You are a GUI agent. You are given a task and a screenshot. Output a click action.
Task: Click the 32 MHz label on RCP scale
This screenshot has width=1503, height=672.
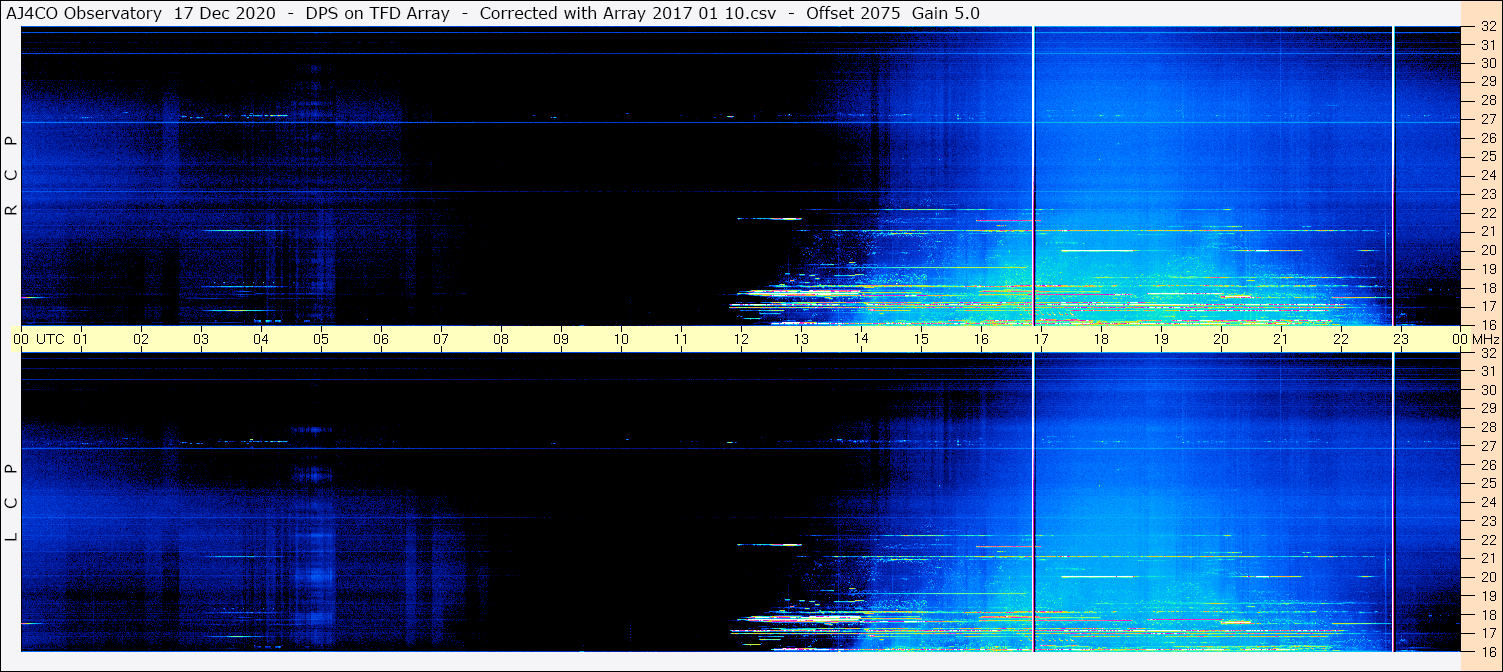1487,27
